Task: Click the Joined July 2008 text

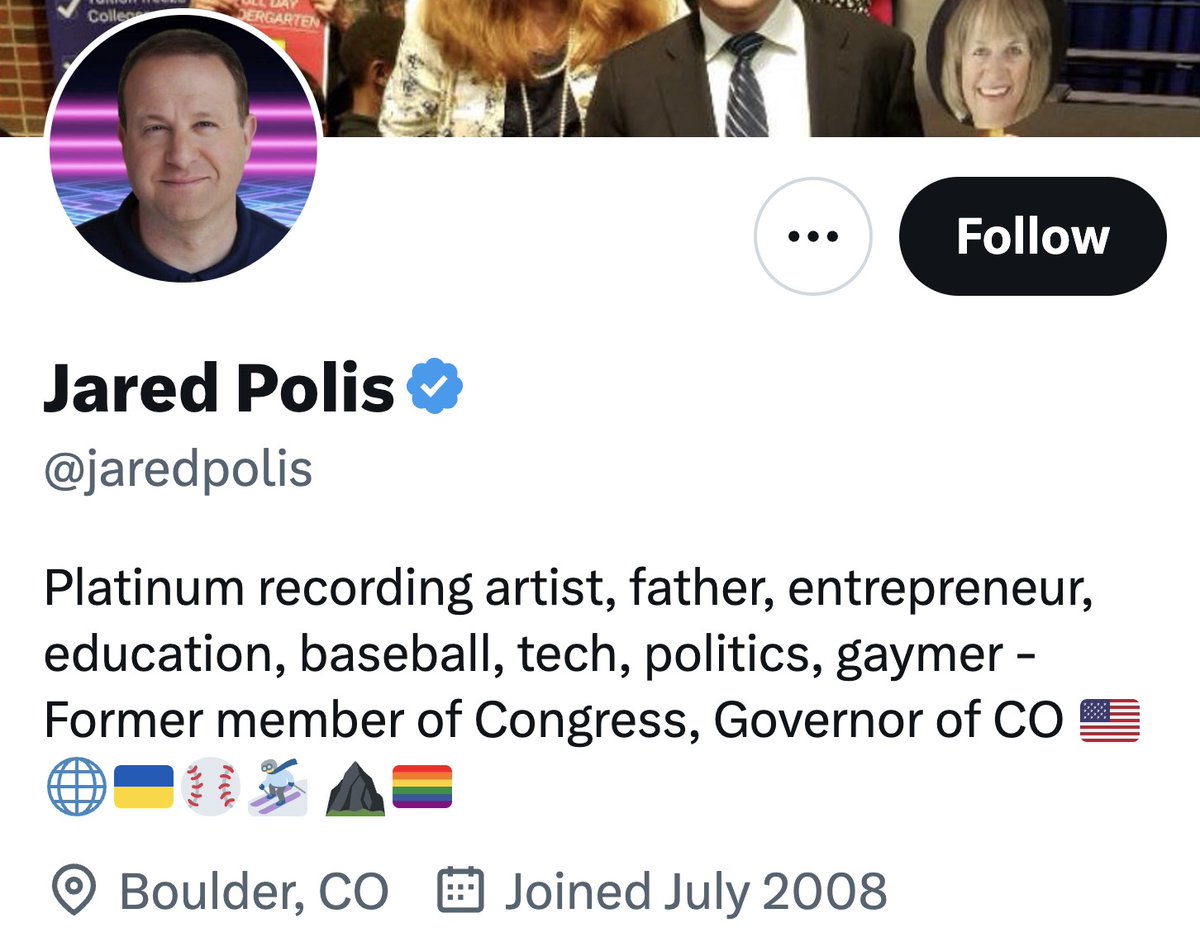Action: tap(695, 891)
